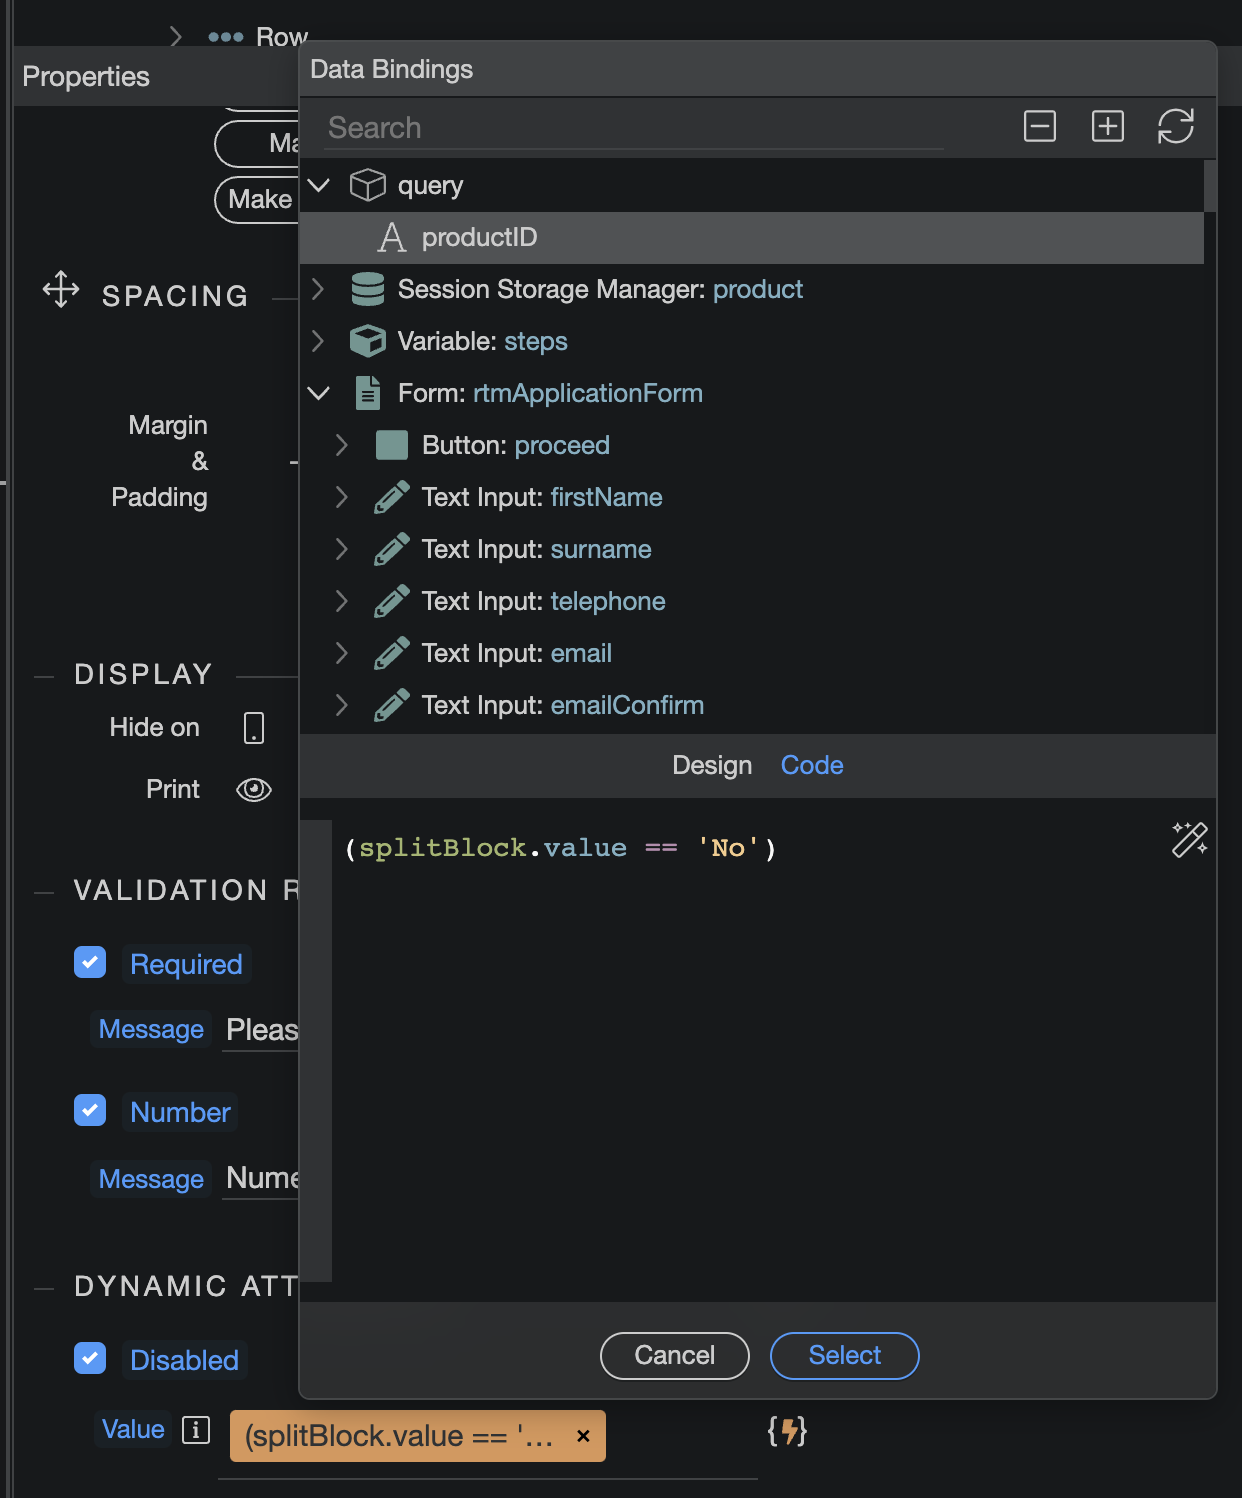
Task: Refresh the data bindings list
Action: tap(1176, 127)
